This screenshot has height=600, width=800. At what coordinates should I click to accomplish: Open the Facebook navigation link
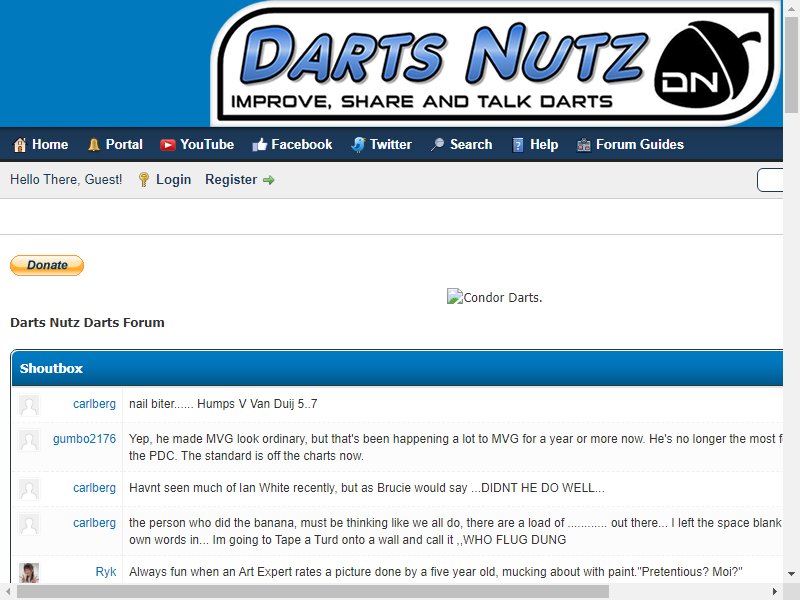point(292,145)
